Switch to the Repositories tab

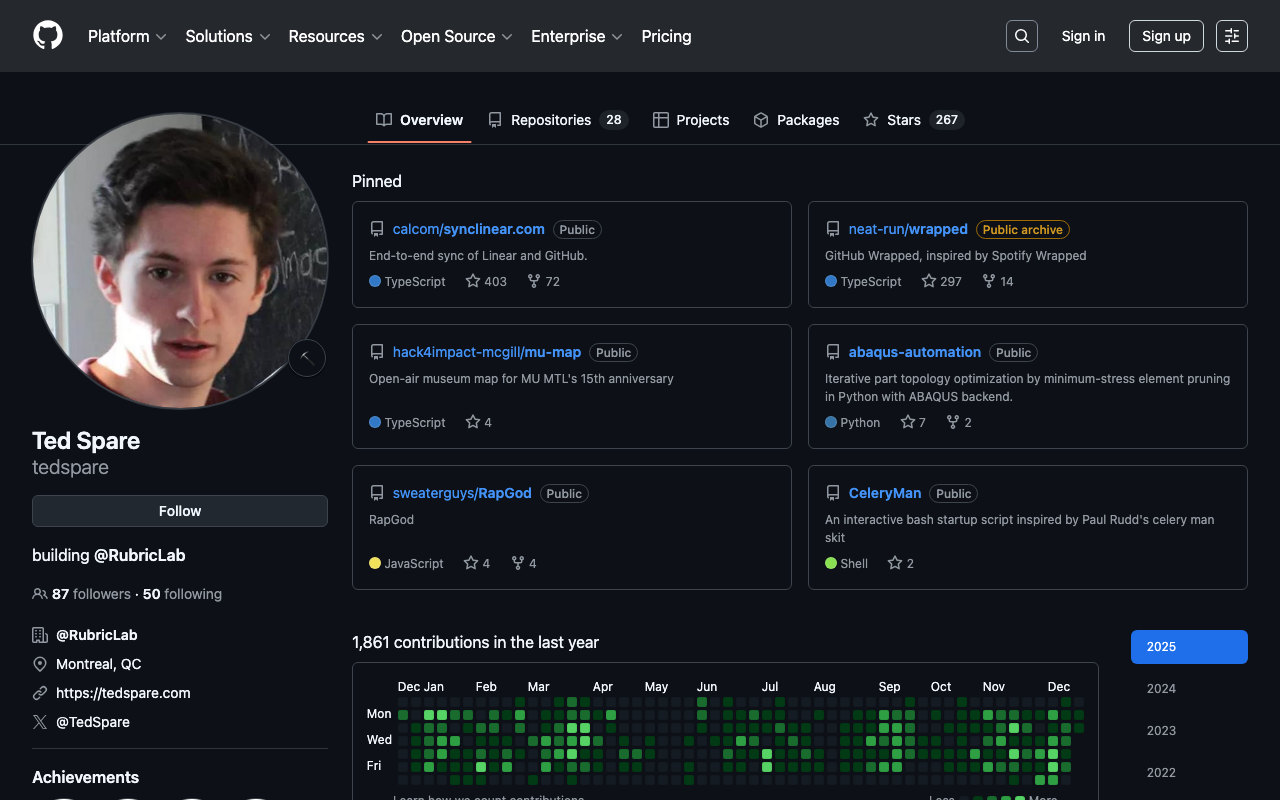[x=555, y=120]
